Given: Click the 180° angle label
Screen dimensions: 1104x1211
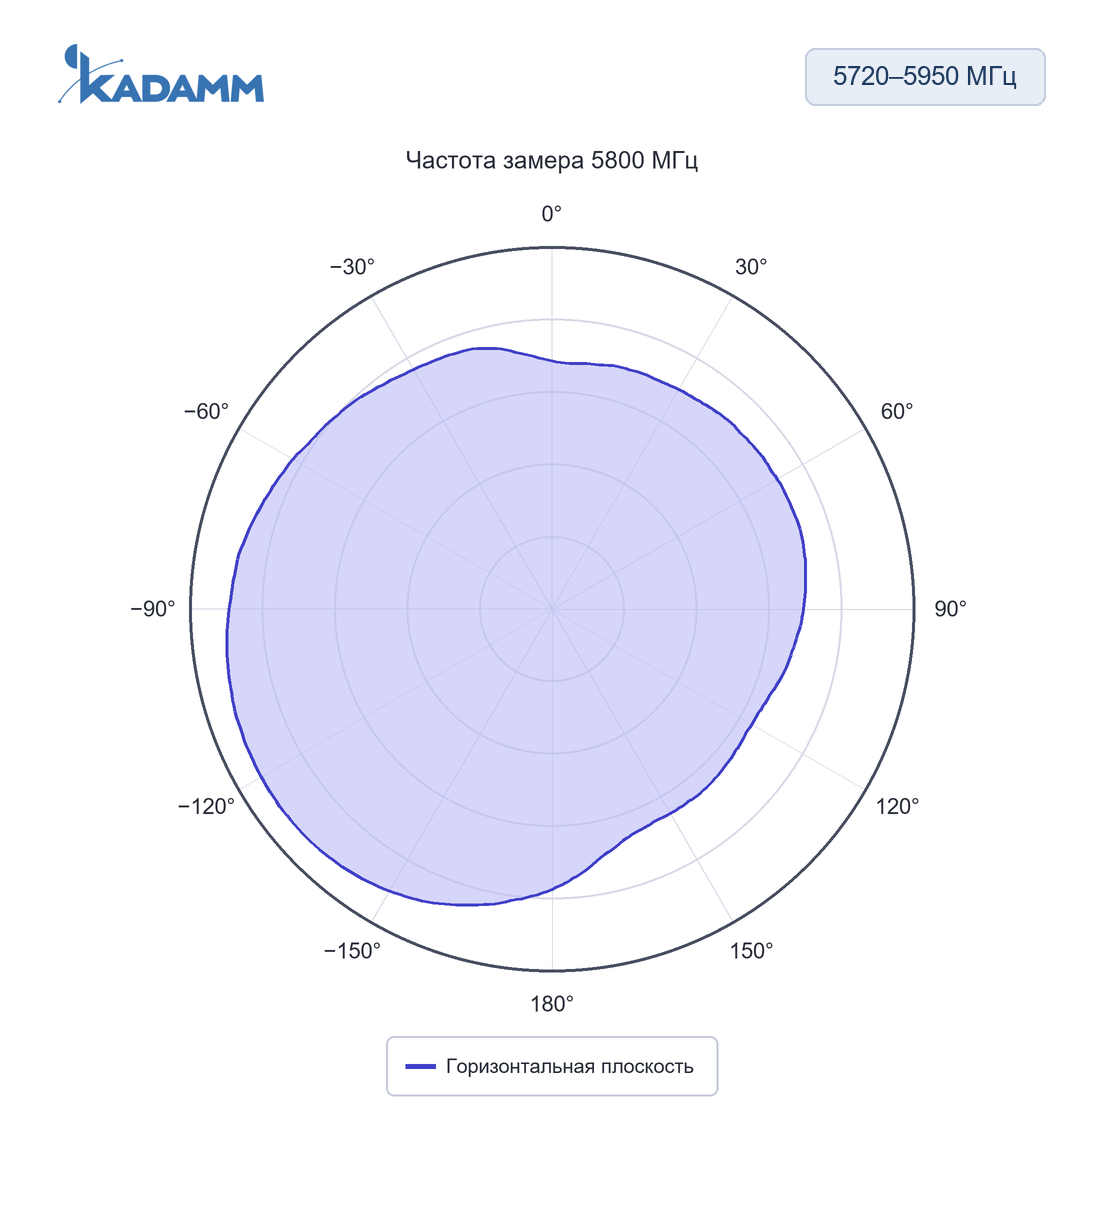Looking at the screenshot, I should click(552, 1004).
